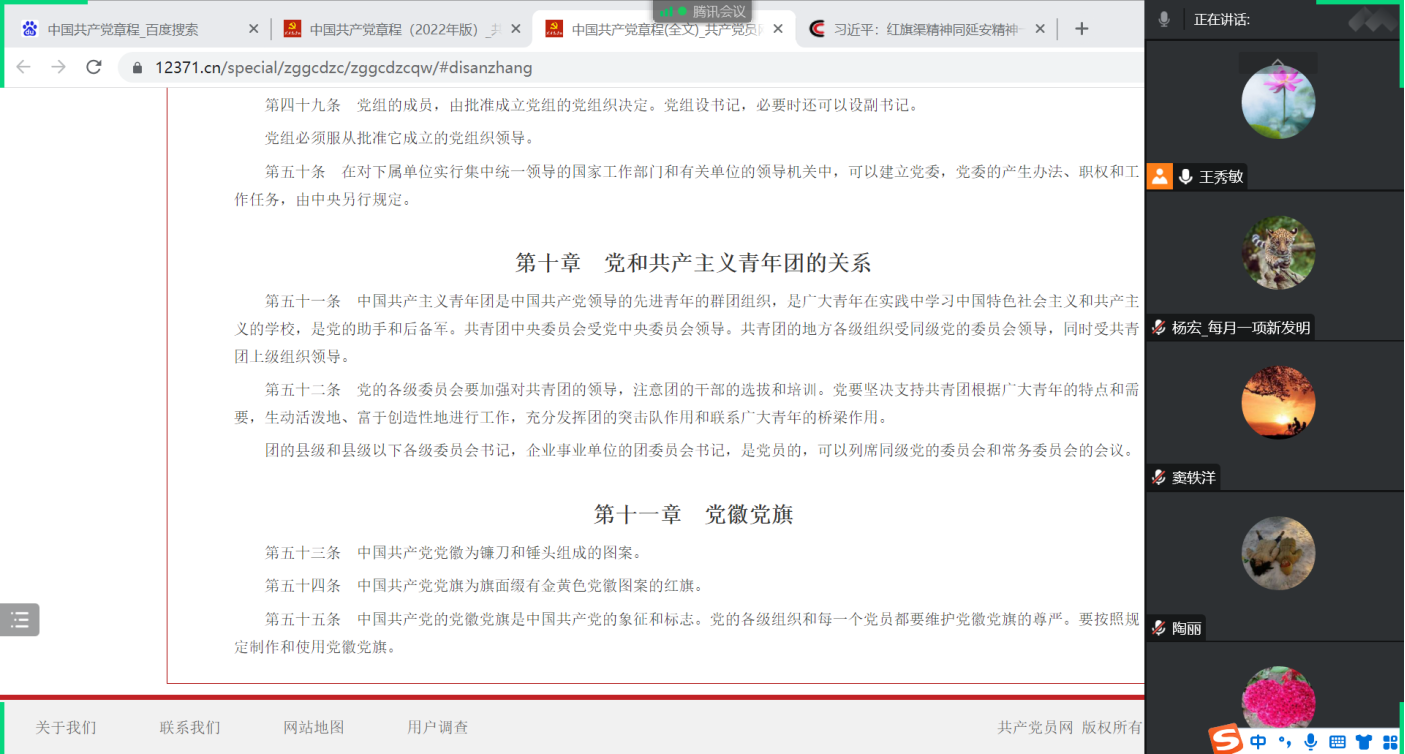
Task: Open the 网站地图 footer link
Action: click(313, 727)
